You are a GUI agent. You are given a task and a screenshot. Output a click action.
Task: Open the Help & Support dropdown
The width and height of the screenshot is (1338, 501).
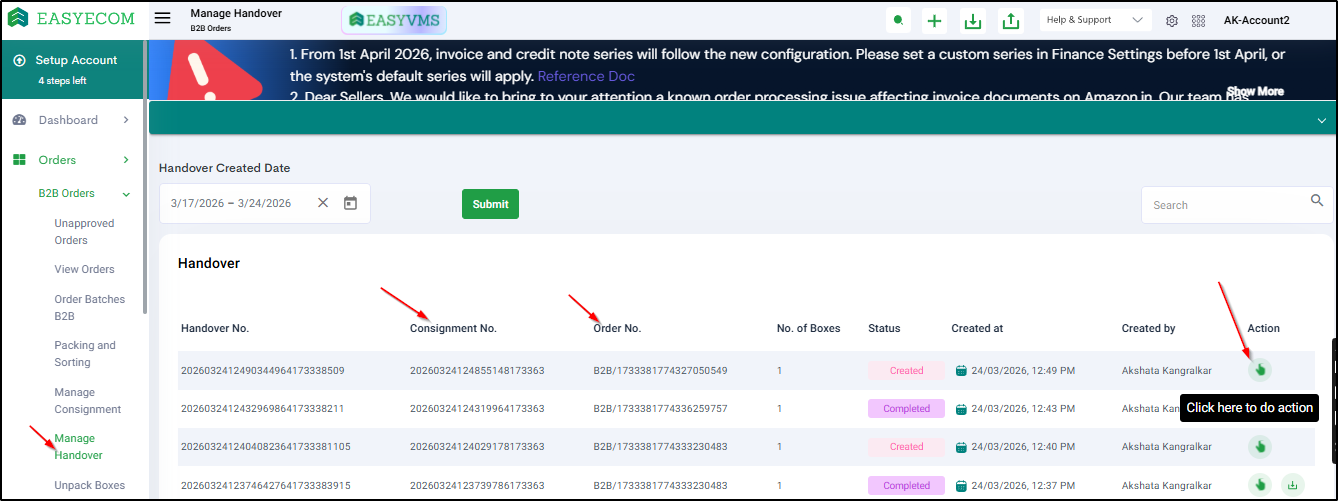point(1095,20)
